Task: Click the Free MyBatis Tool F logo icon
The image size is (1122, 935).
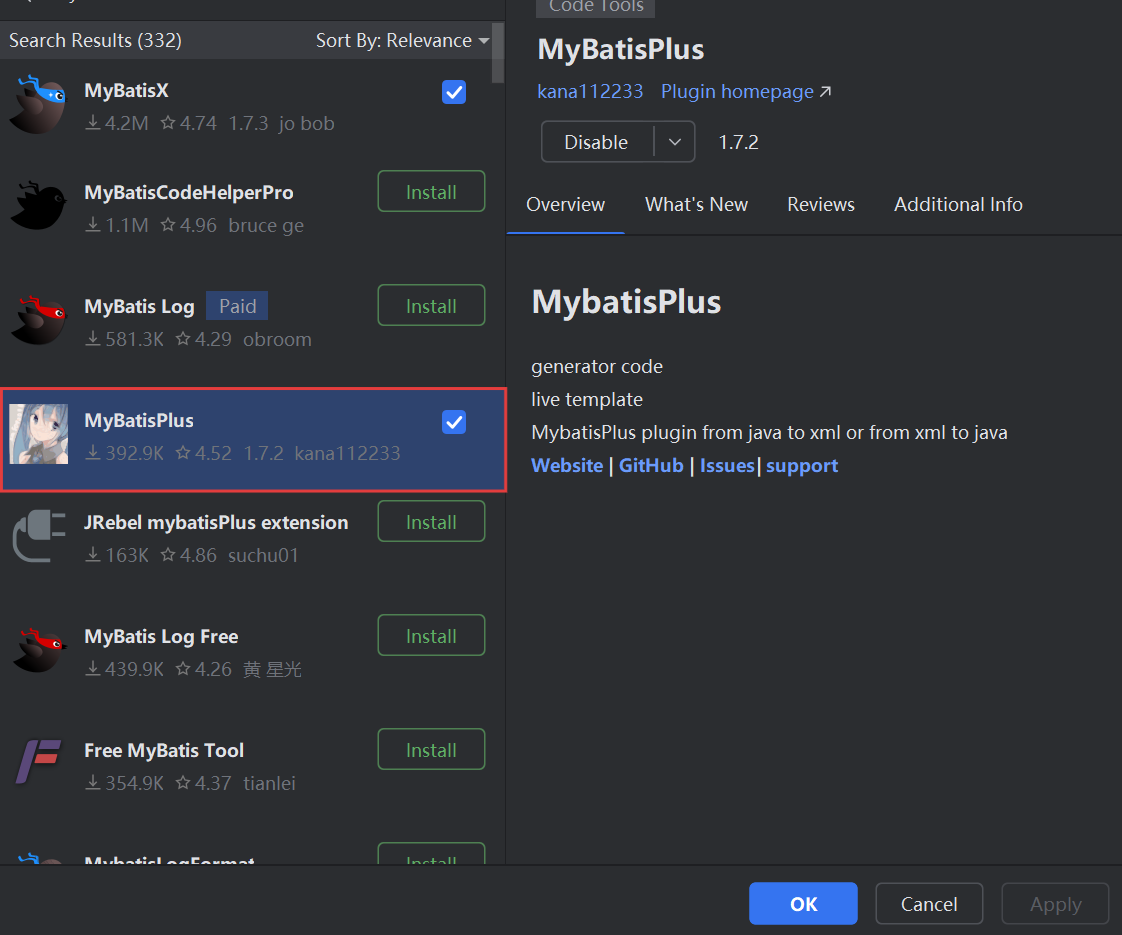Action: click(x=39, y=763)
